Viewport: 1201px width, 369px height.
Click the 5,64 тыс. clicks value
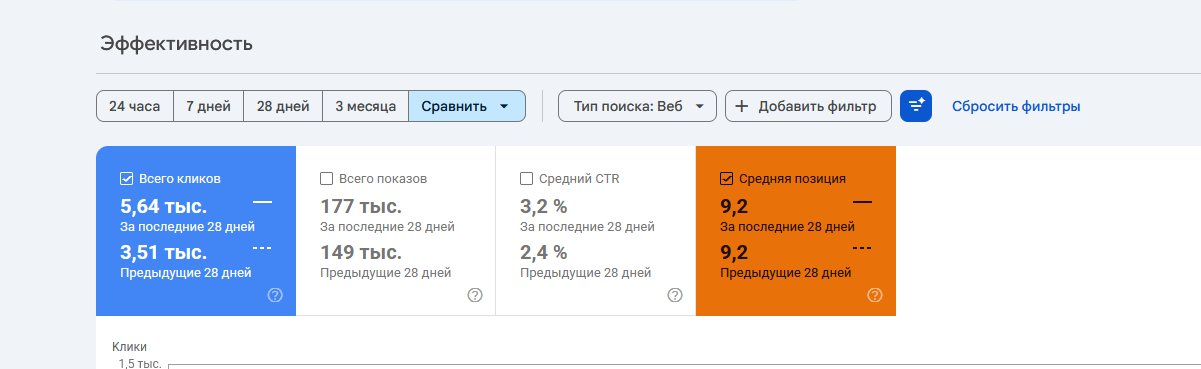point(164,207)
